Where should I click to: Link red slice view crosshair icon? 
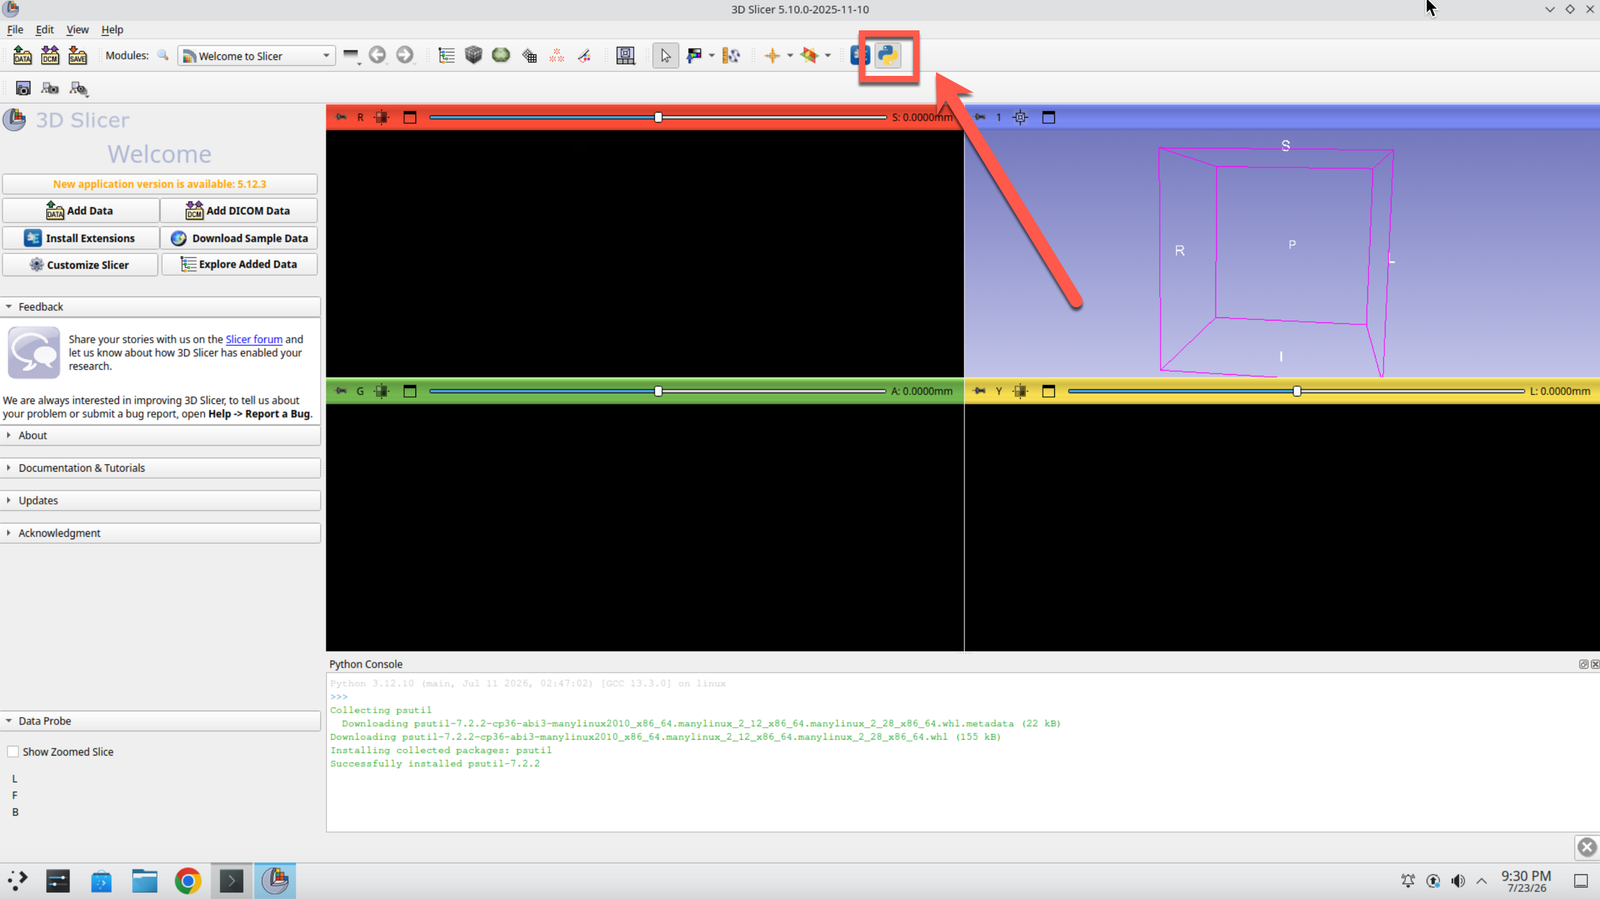click(381, 117)
